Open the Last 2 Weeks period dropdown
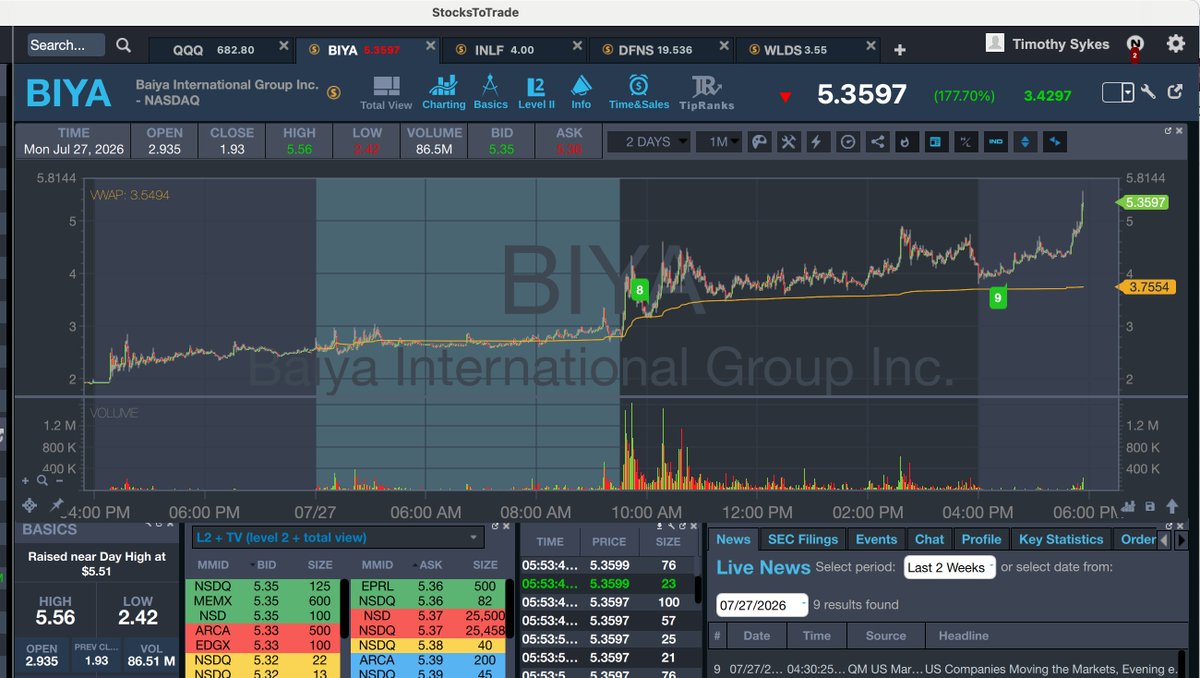The height and width of the screenshot is (678, 1200). click(x=949, y=567)
